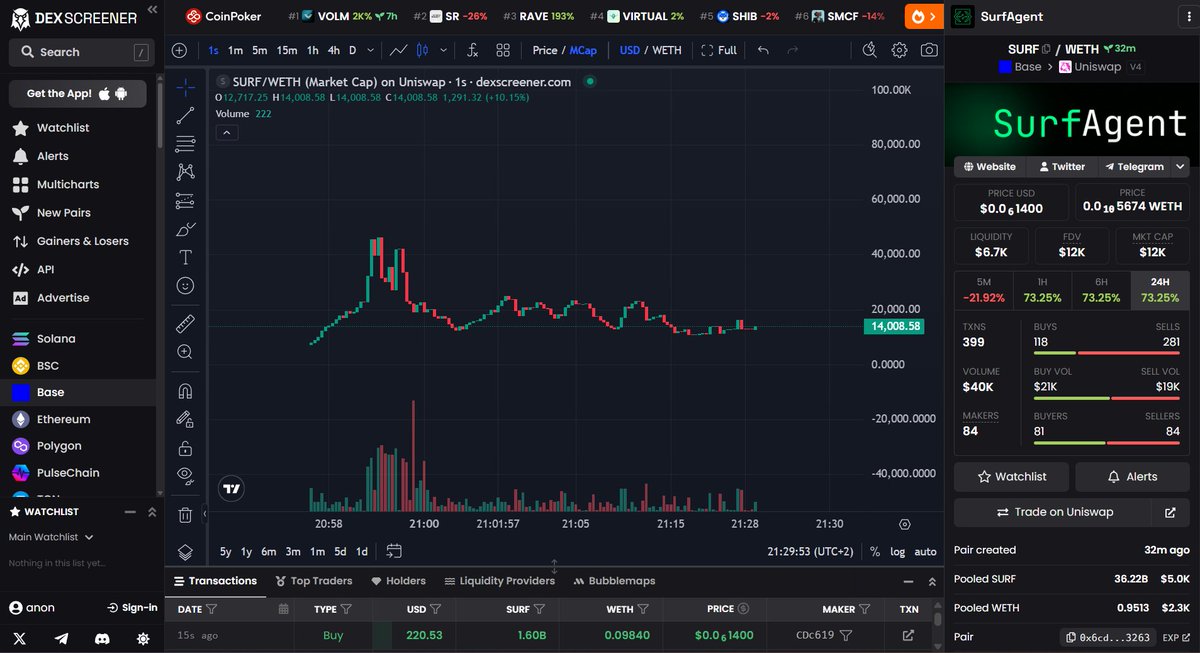Image resolution: width=1200 pixels, height=653 pixels.
Task: Expand the social links dropdown arrow
Action: [x=1181, y=167]
